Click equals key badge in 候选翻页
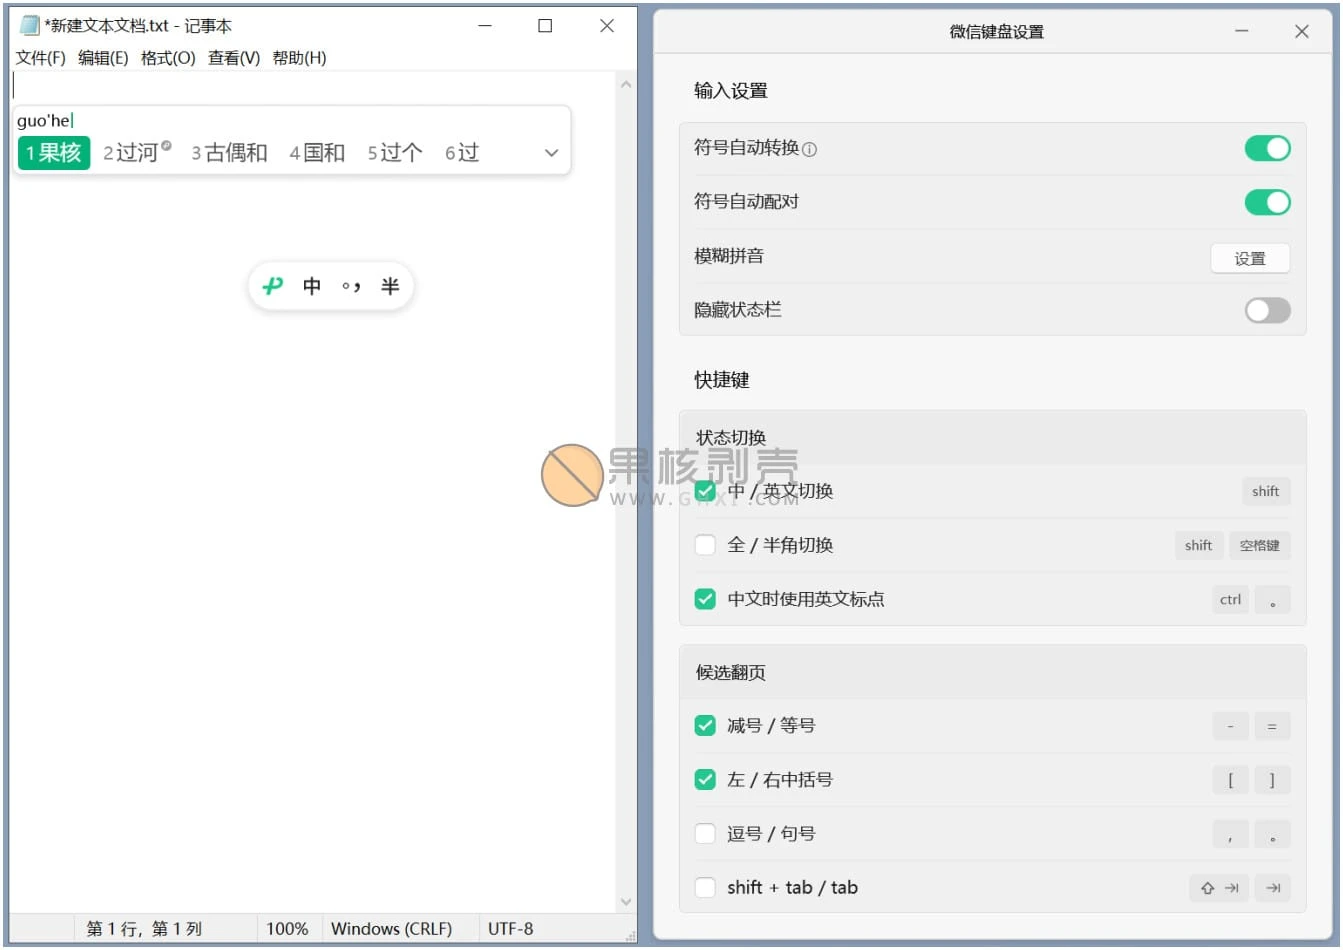 click(1272, 726)
